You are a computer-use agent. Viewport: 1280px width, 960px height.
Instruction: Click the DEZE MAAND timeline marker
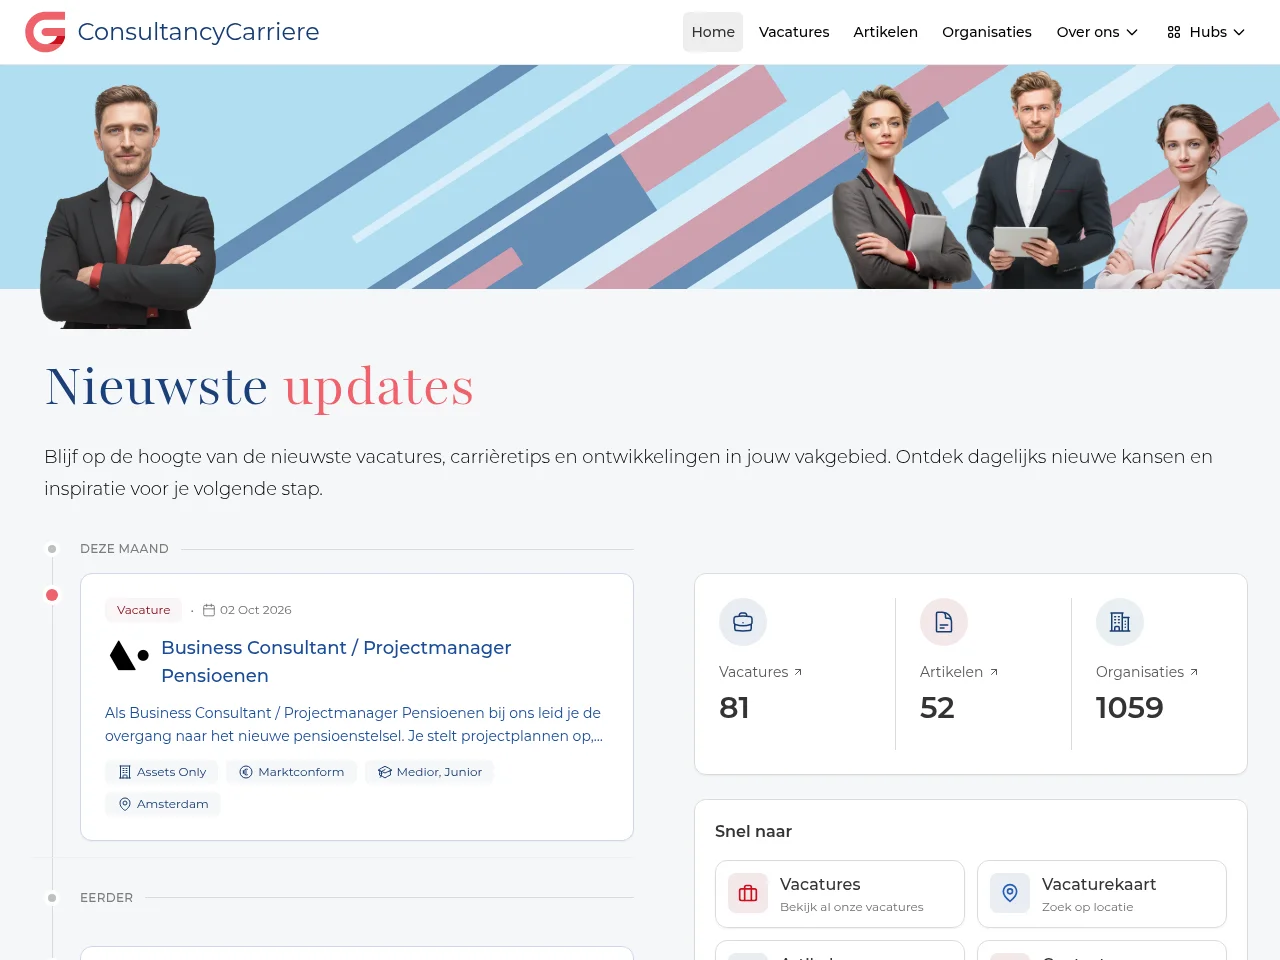click(52, 549)
